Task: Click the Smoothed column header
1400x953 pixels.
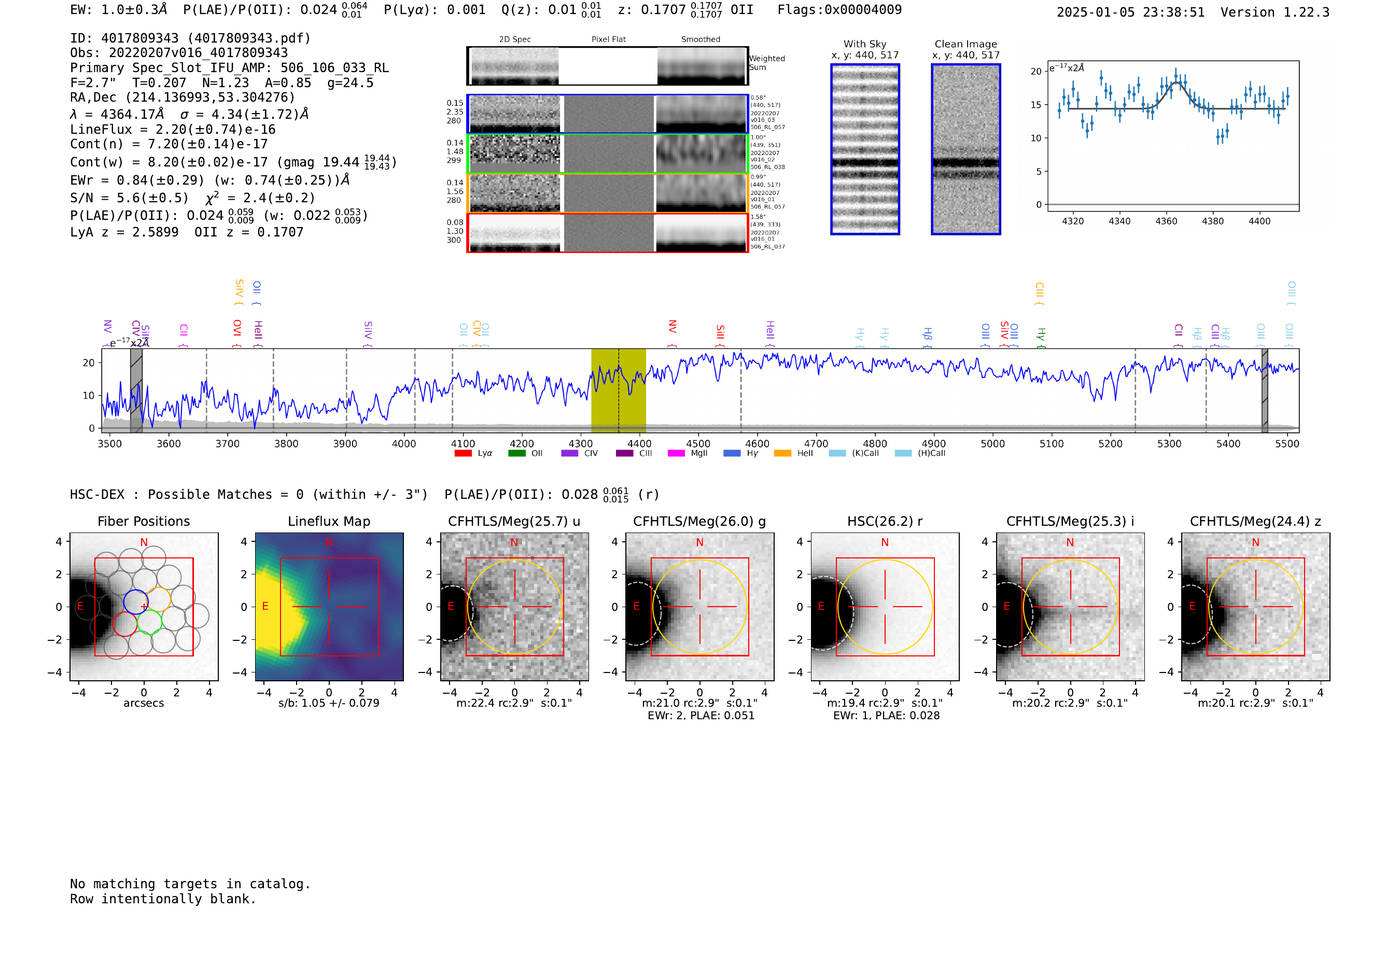Action: coord(701,40)
